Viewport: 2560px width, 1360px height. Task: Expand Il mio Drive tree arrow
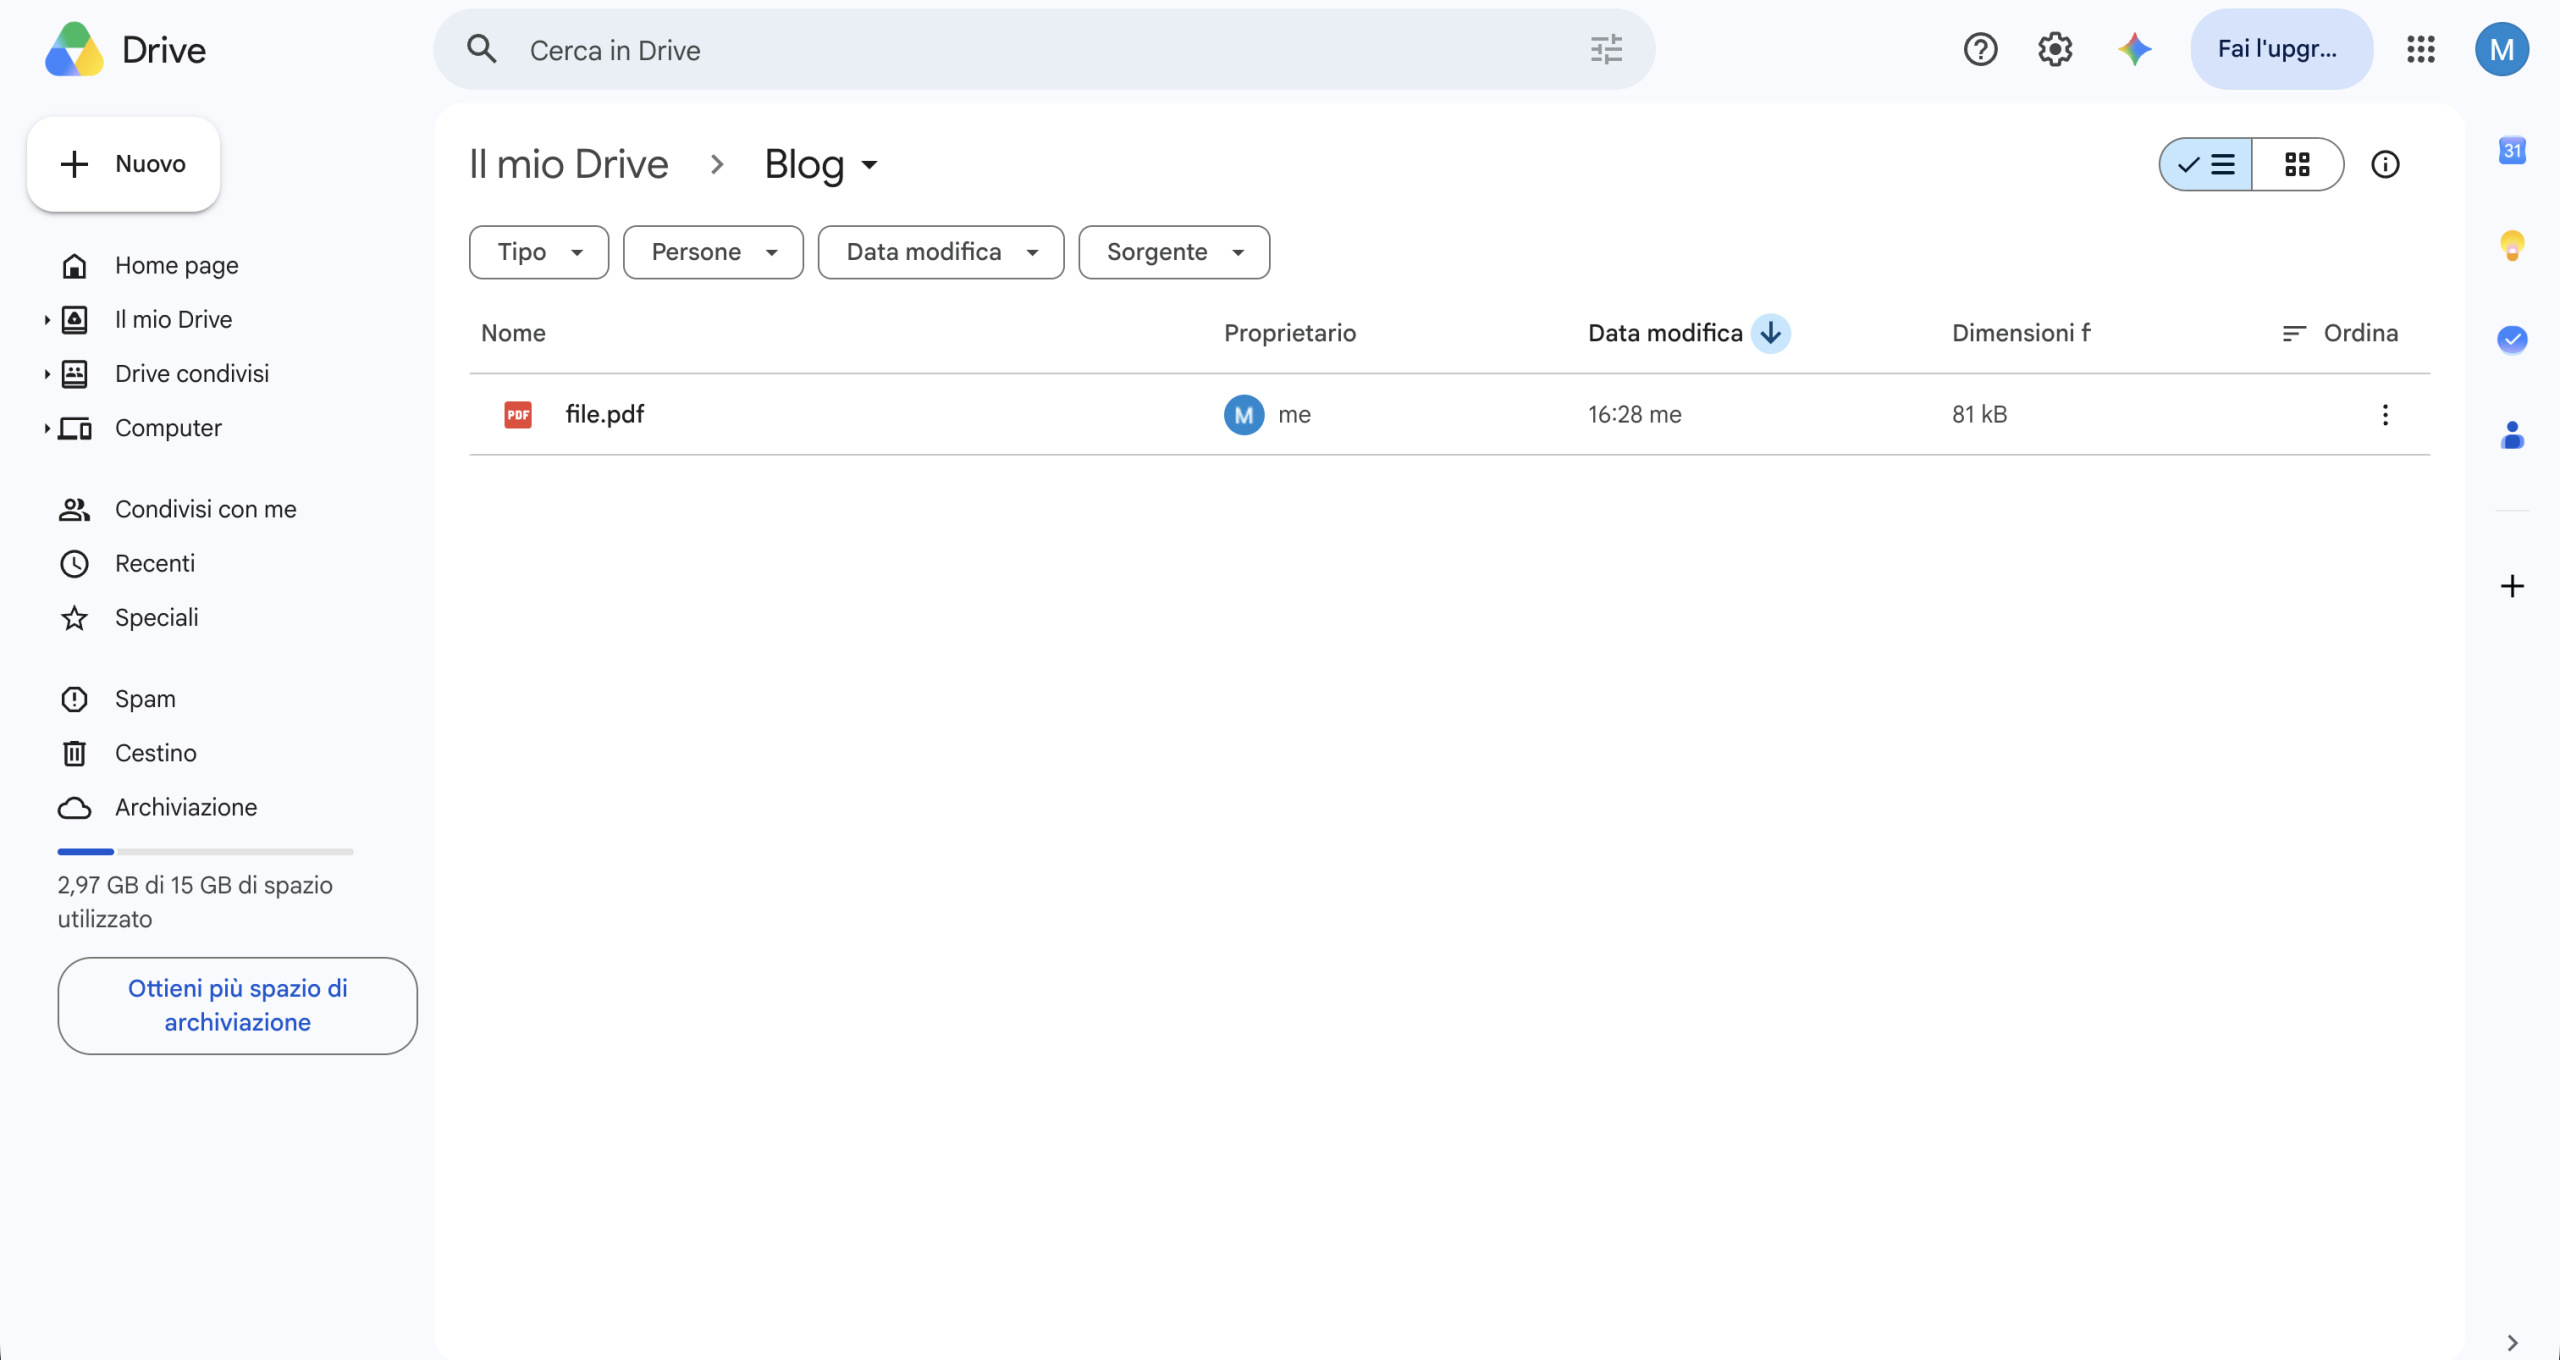46,320
